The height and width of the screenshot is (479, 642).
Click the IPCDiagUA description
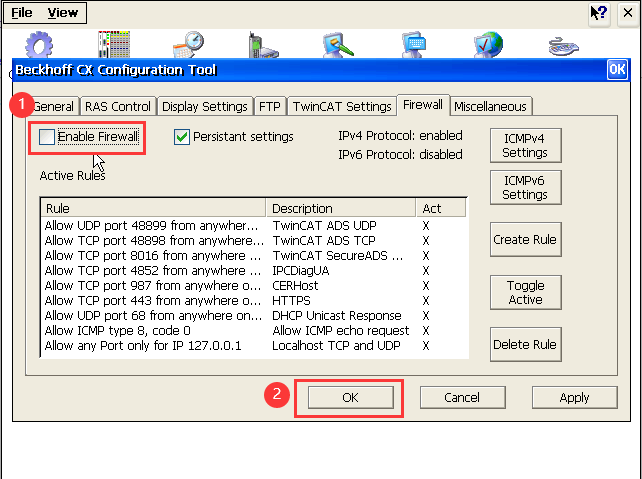click(301, 271)
